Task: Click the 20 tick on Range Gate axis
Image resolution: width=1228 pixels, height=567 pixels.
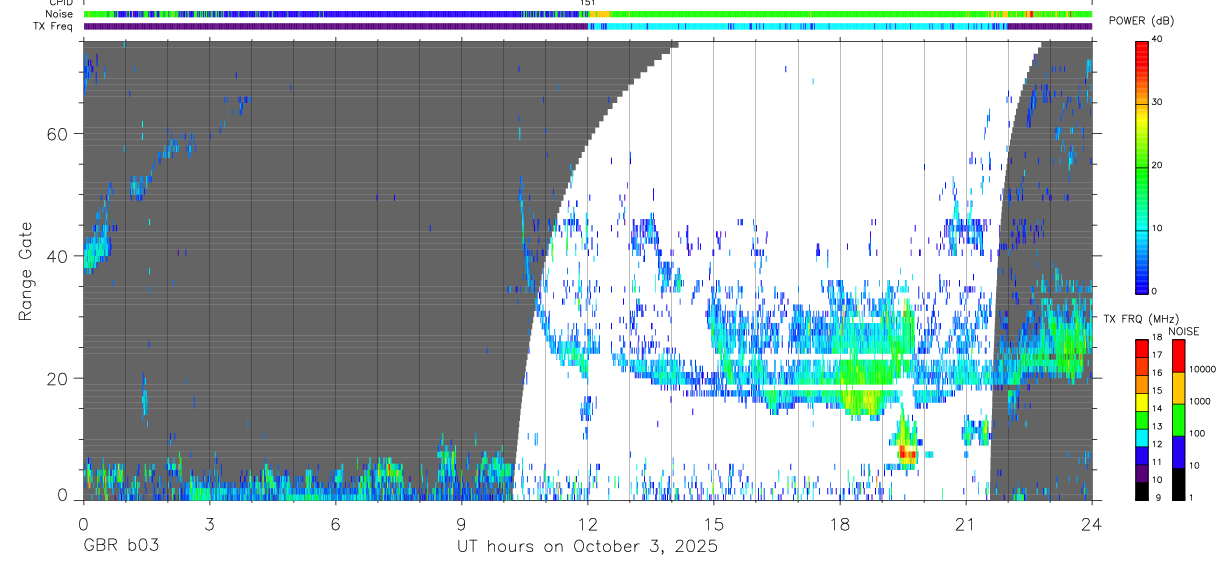Action: point(59,379)
